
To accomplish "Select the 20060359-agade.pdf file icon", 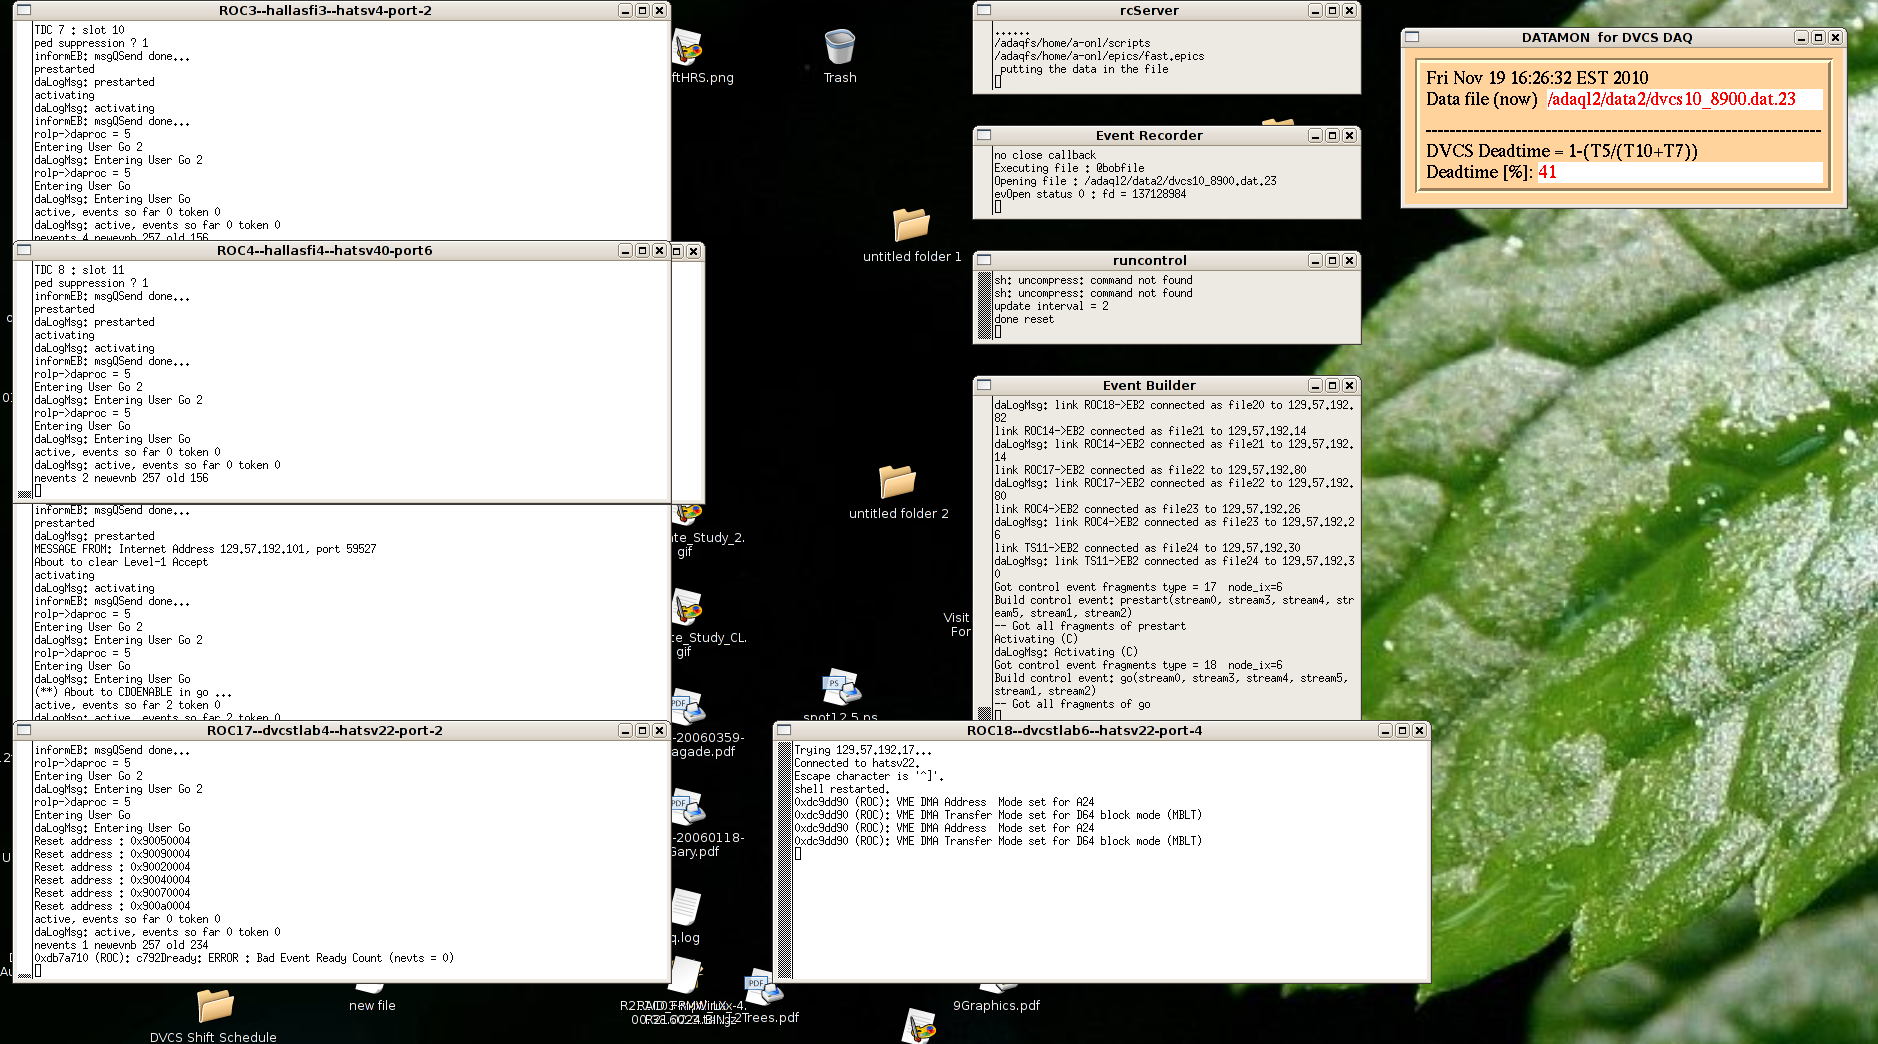I will [688, 708].
